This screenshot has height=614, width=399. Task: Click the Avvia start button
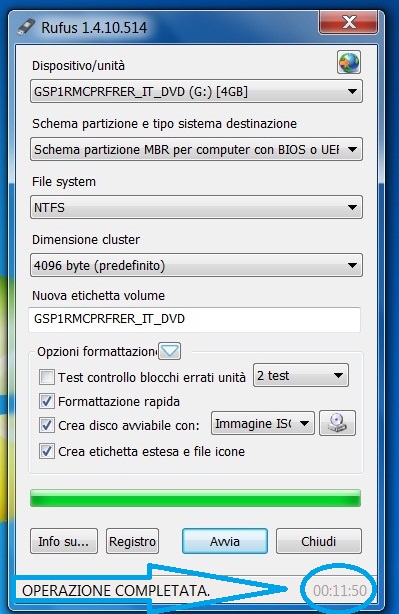(225, 541)
